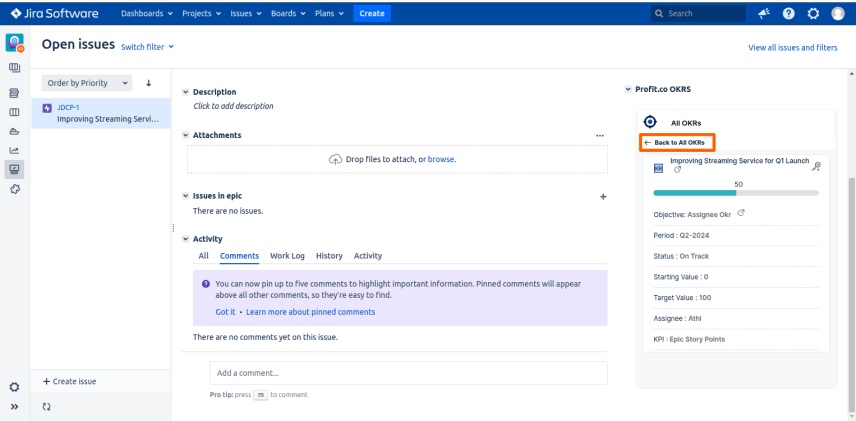Select the issues monitor icon in sidebar
Screen dimensions: 856x421
click(x=15, y=170)
